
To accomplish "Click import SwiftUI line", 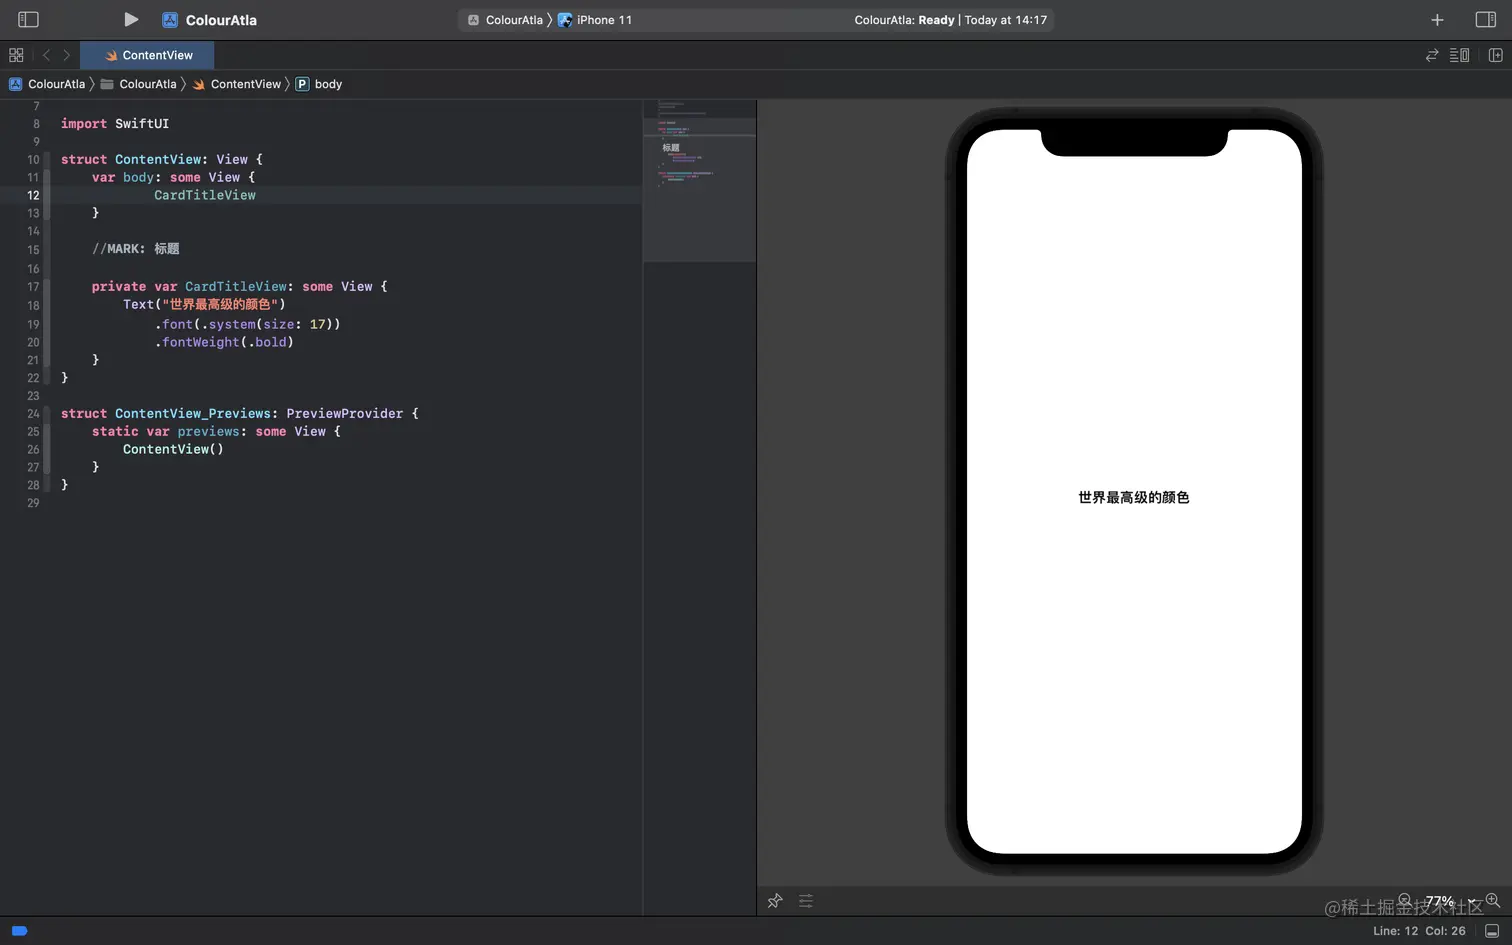I will pos(115,124).
